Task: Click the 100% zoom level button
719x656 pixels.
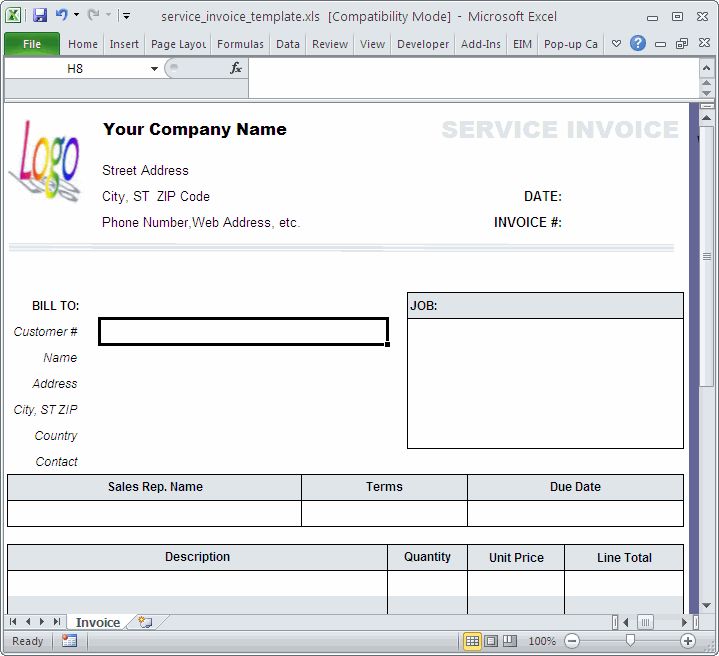Action: coord(542,641)
